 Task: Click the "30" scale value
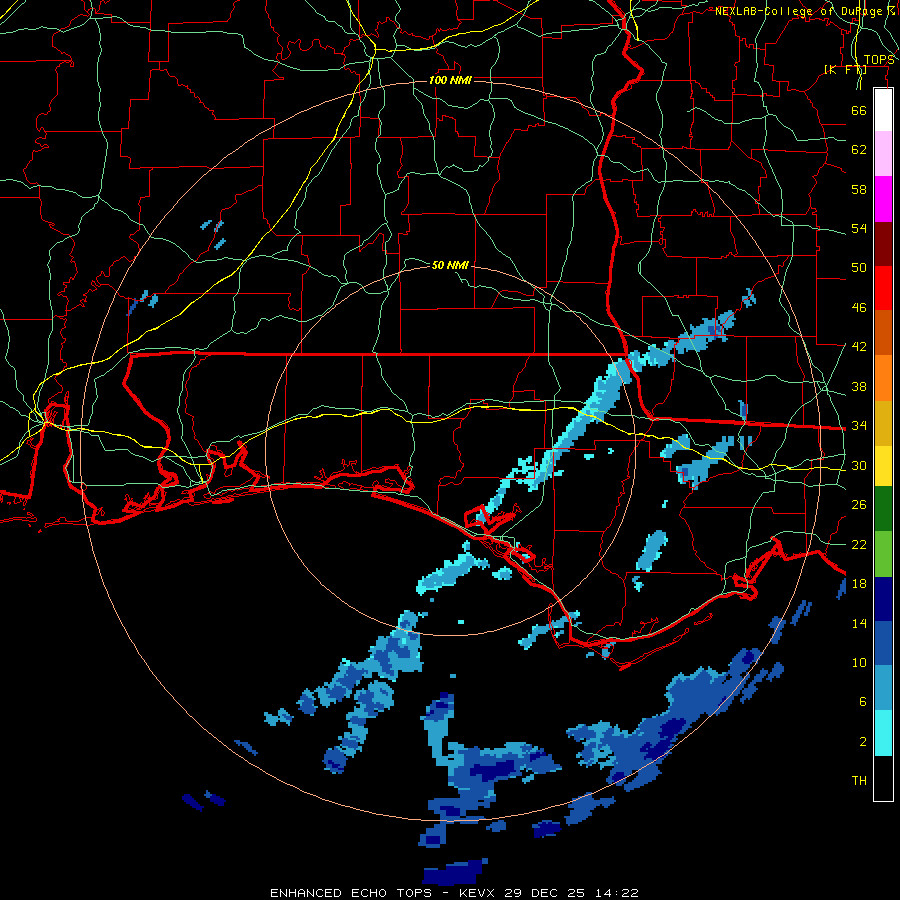click(859, 465)
